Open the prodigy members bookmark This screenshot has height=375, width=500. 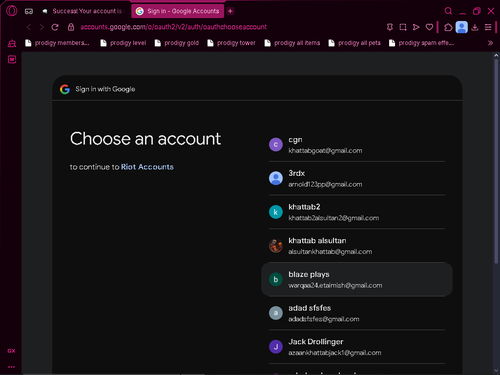pyautogui.click(x=57, y=43)
